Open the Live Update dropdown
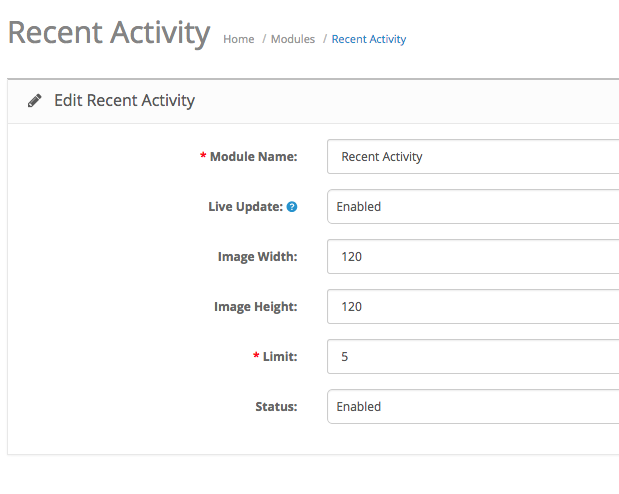 (x=473, y=207)
